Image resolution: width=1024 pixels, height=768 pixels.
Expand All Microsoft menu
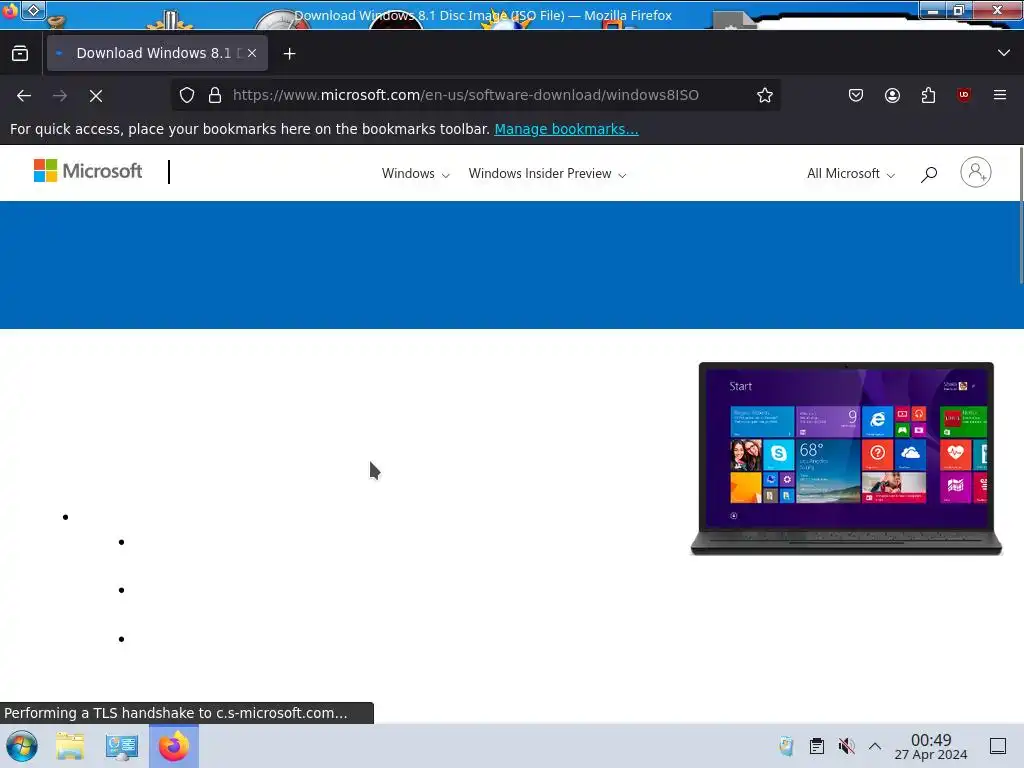coord(850,174)
